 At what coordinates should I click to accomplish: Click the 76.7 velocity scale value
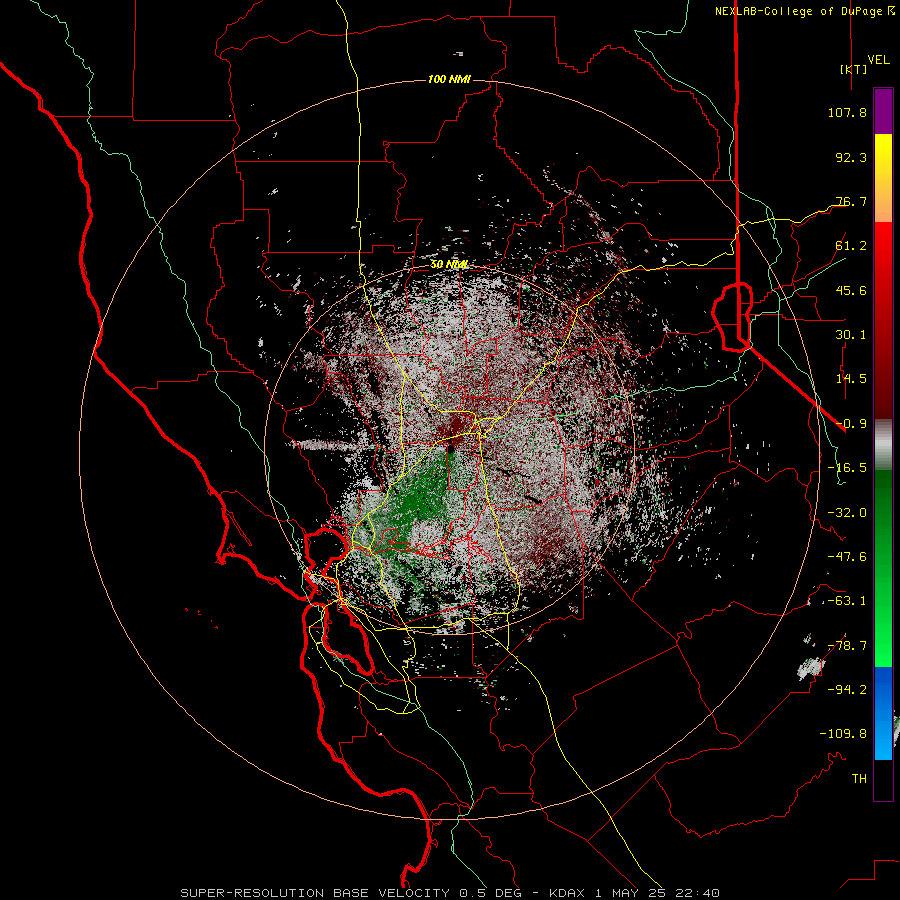point(851,201)
